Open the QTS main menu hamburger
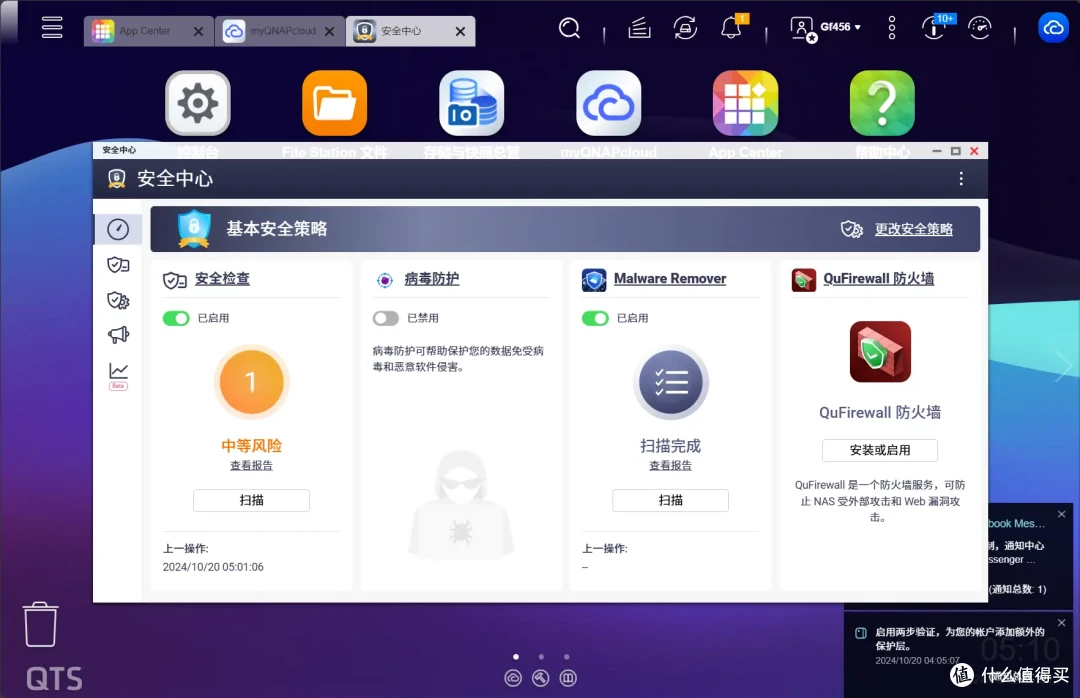 52,28
